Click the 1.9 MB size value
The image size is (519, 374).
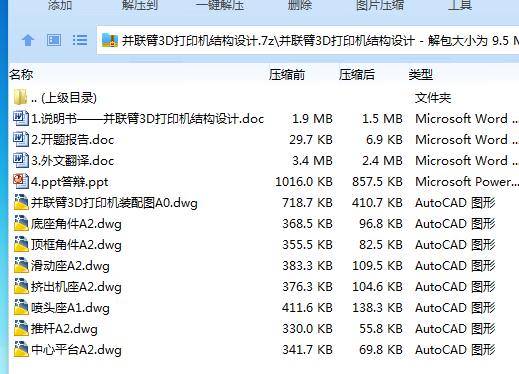pos(312,119)
